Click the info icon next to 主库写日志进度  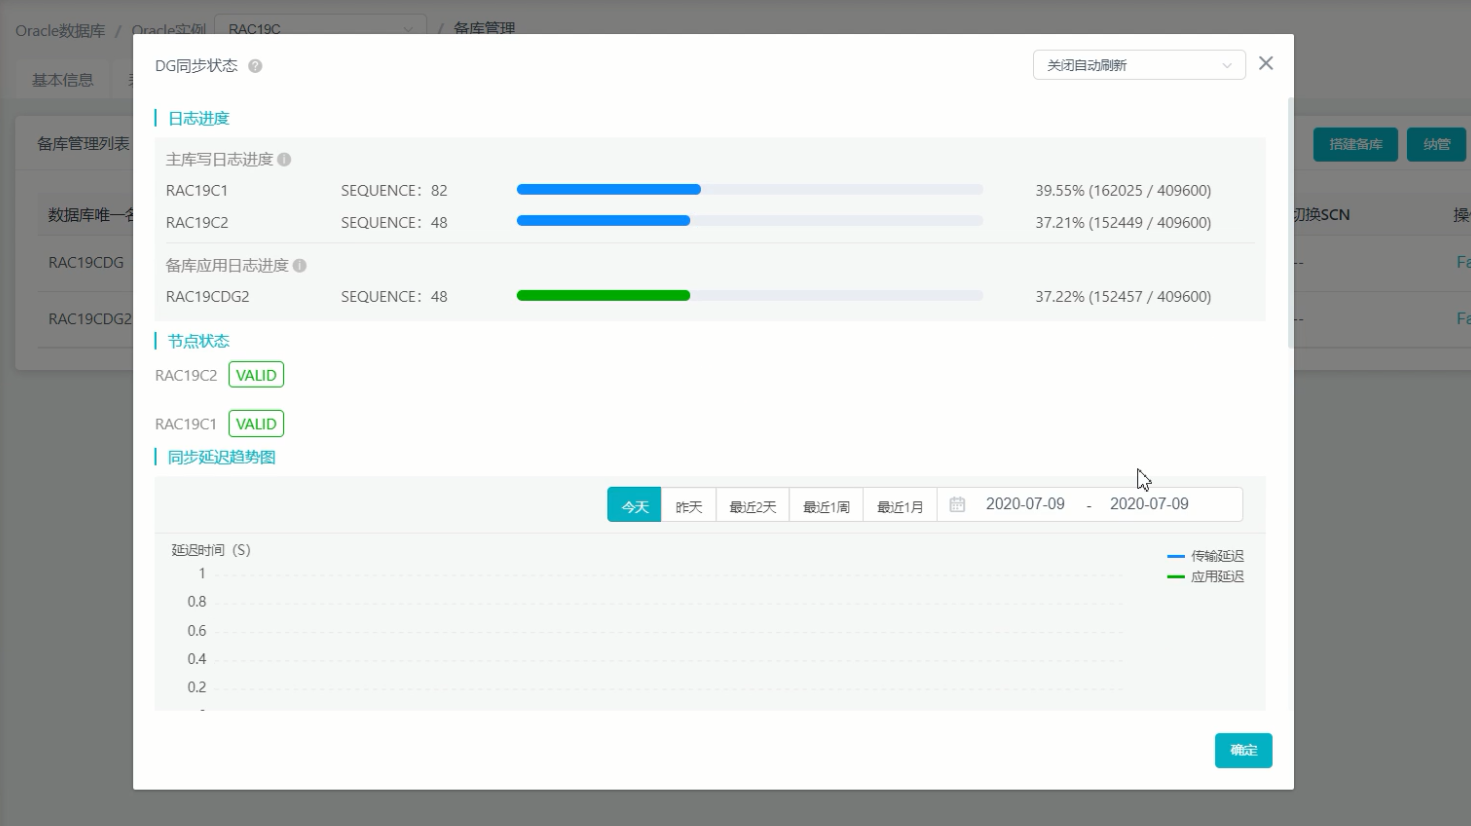[x=284, y=159]
